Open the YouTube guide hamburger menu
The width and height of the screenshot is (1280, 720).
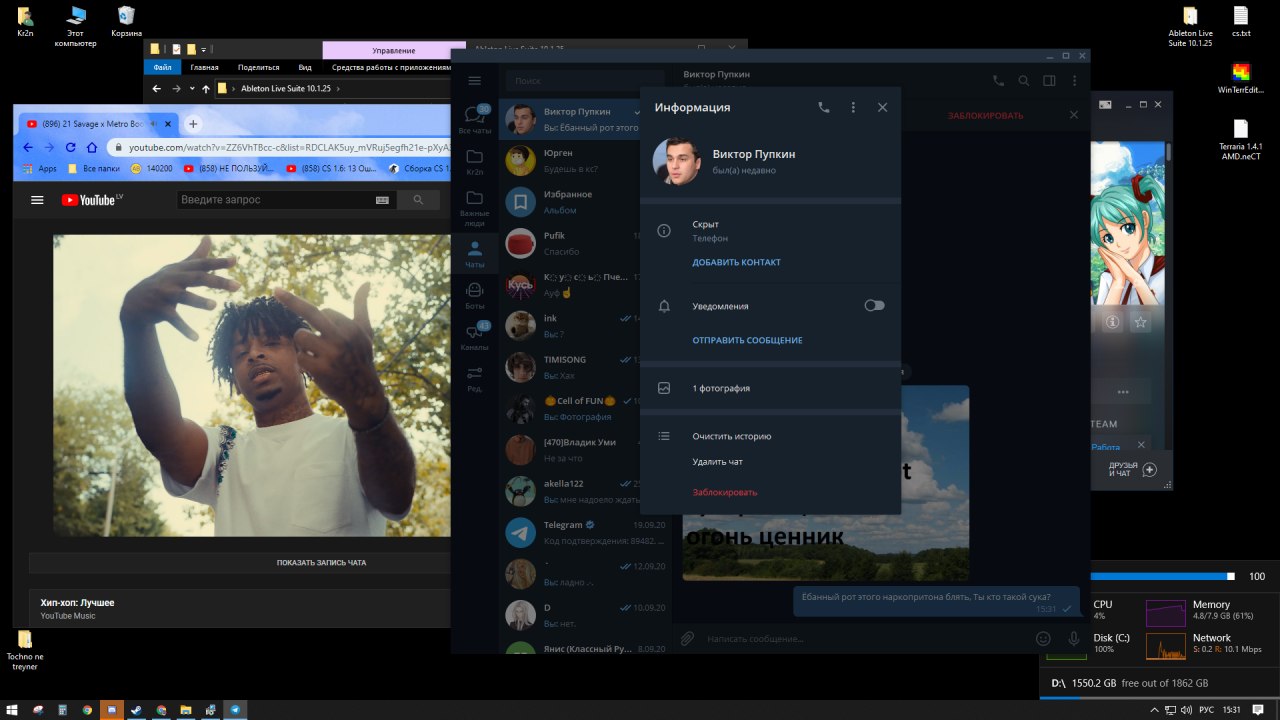(37, 200)
